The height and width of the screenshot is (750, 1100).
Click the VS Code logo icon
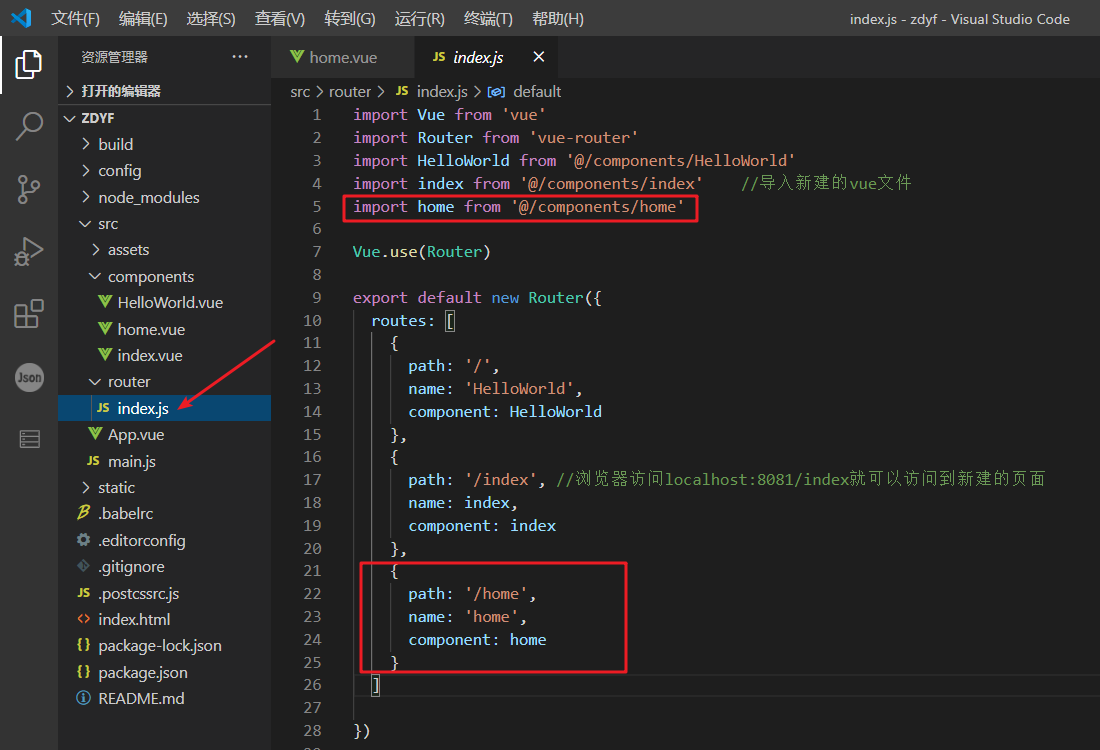point(21,18)
